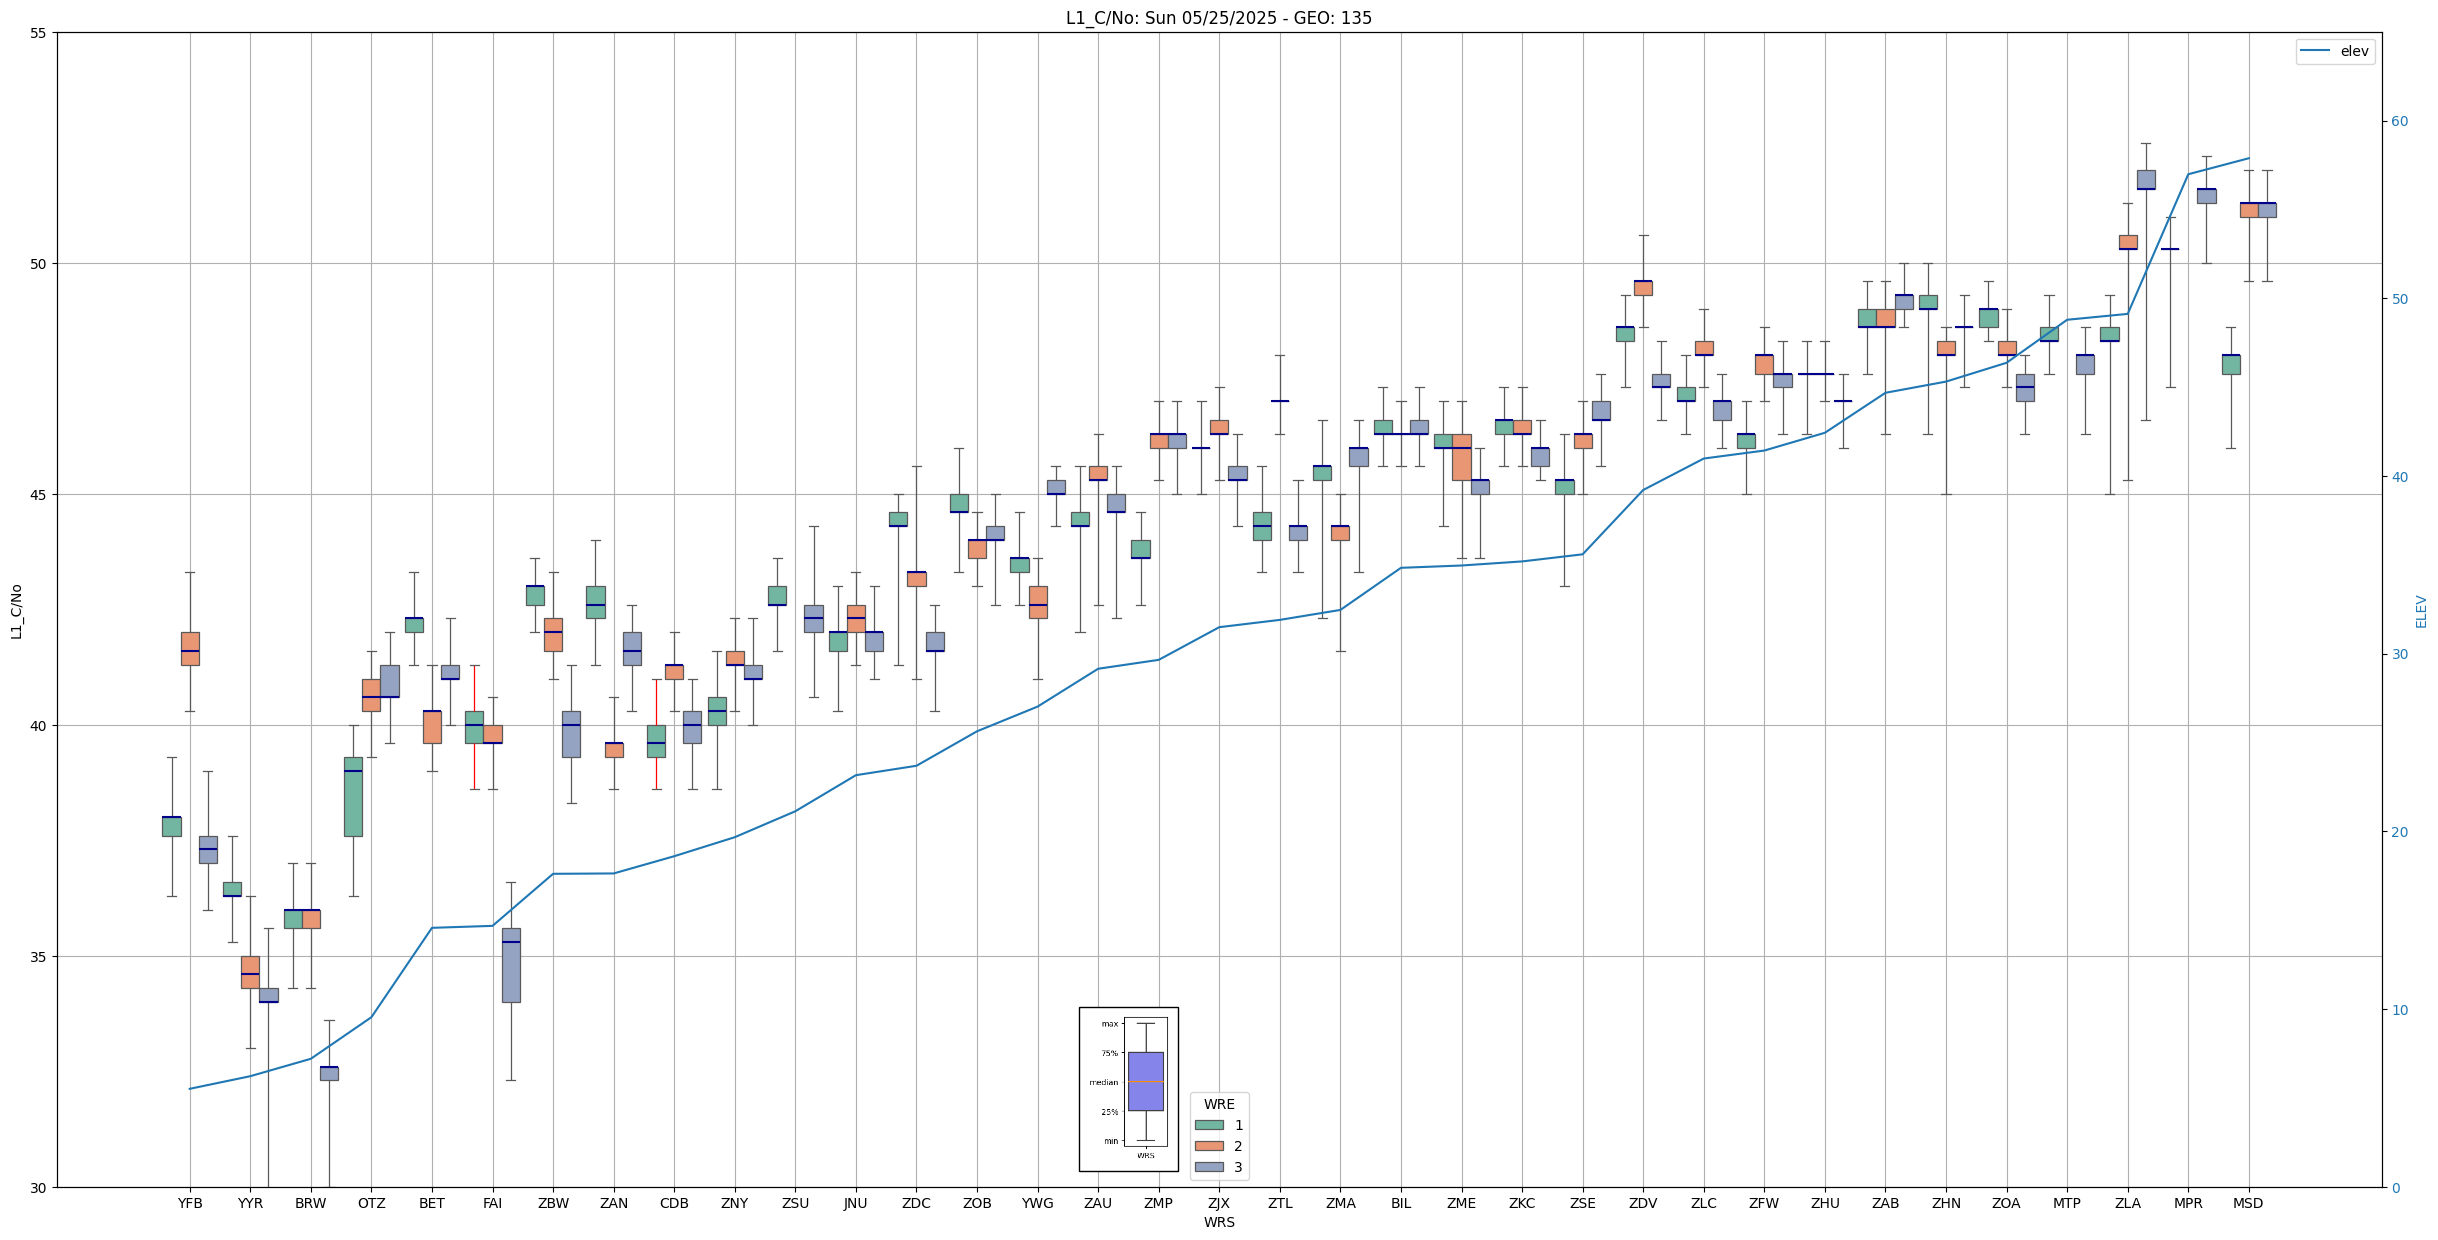Click the BIL station tick label
The width and height of the screenshot is (2438, 1240).
(1401, 1203)
